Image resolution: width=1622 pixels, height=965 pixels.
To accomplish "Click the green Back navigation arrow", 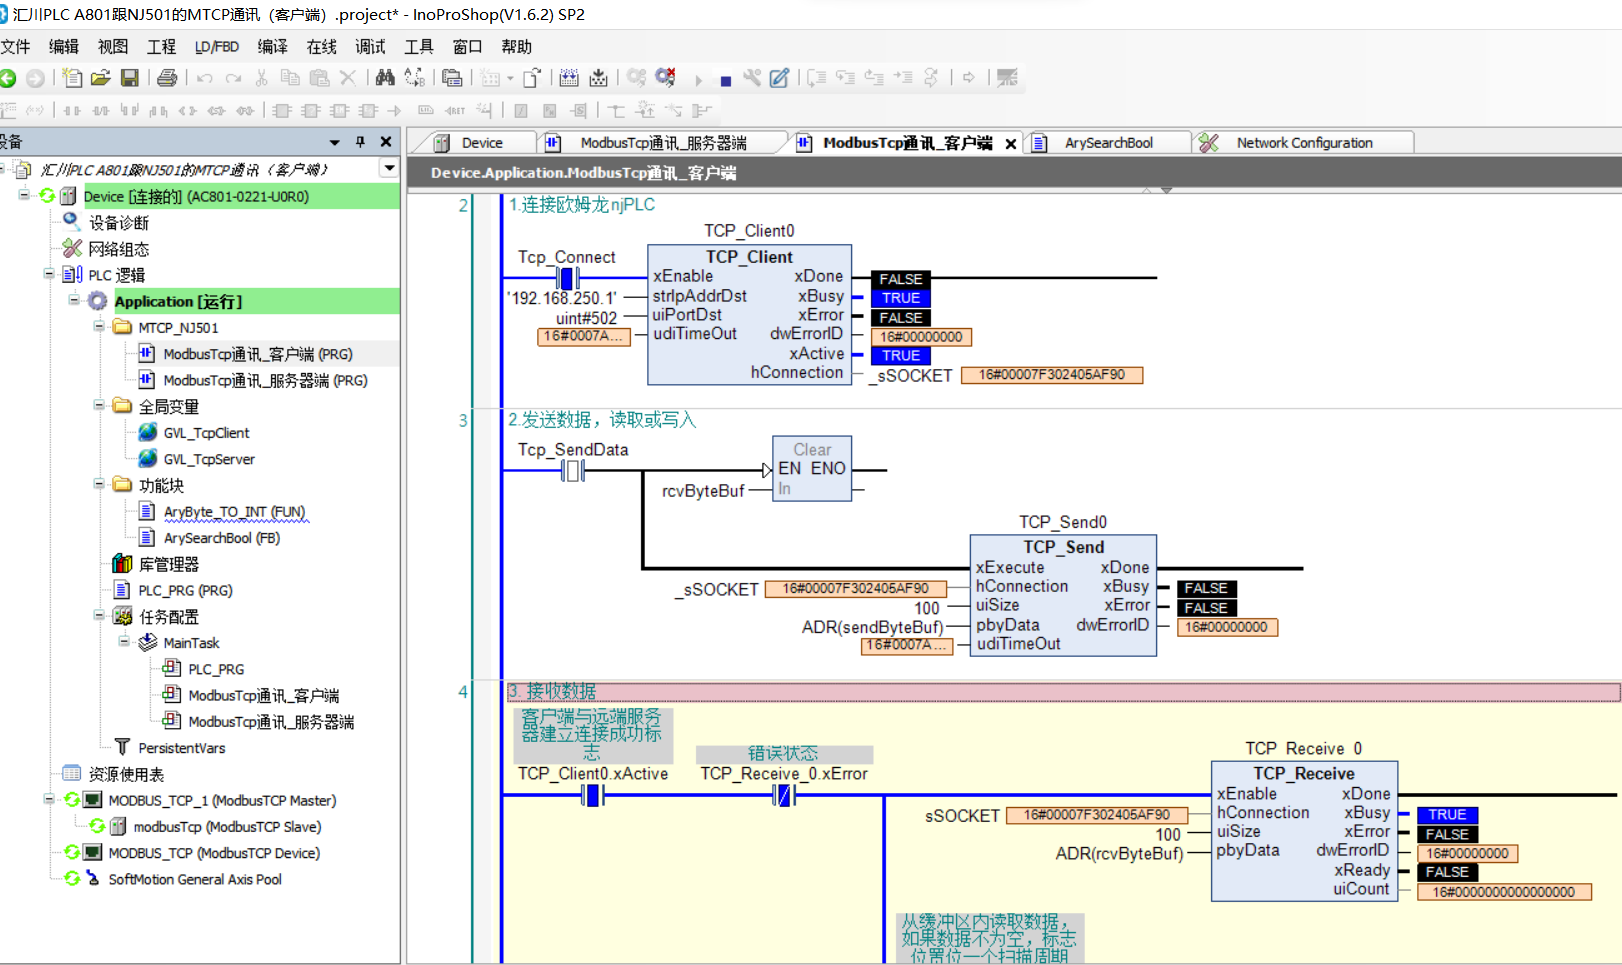I will (8, 78).
